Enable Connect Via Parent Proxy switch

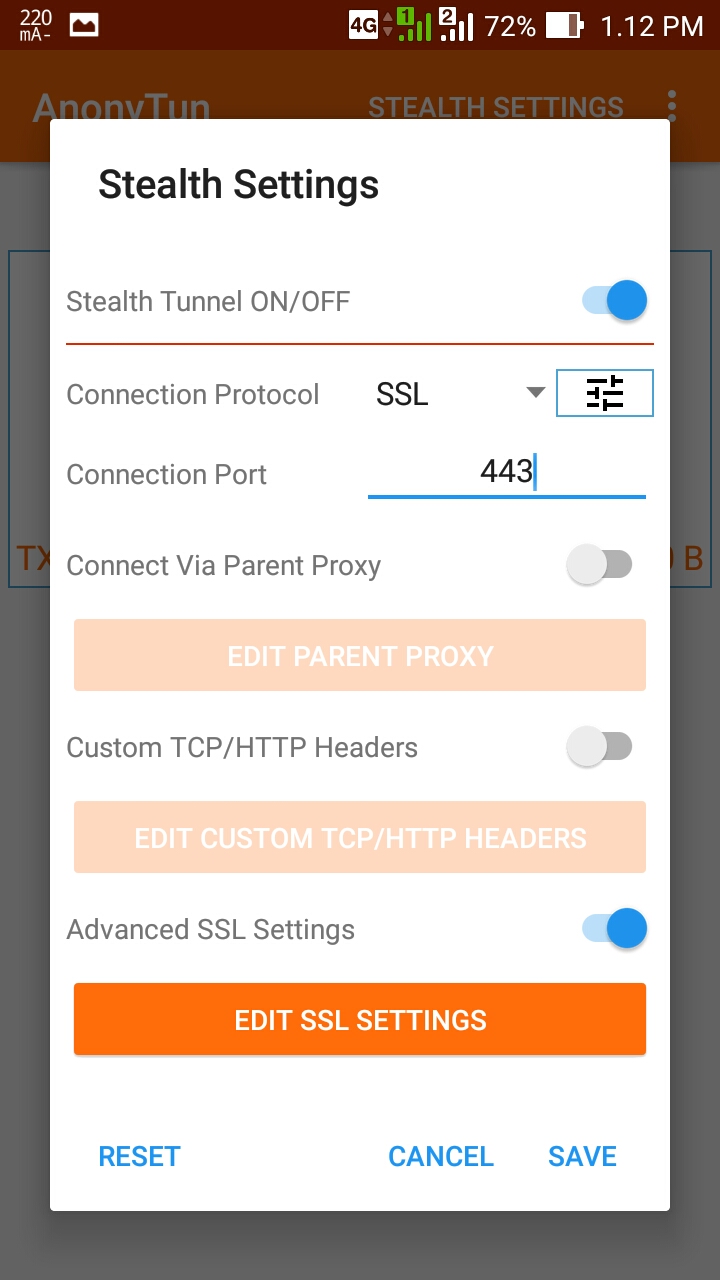click(x=600, y=565)
